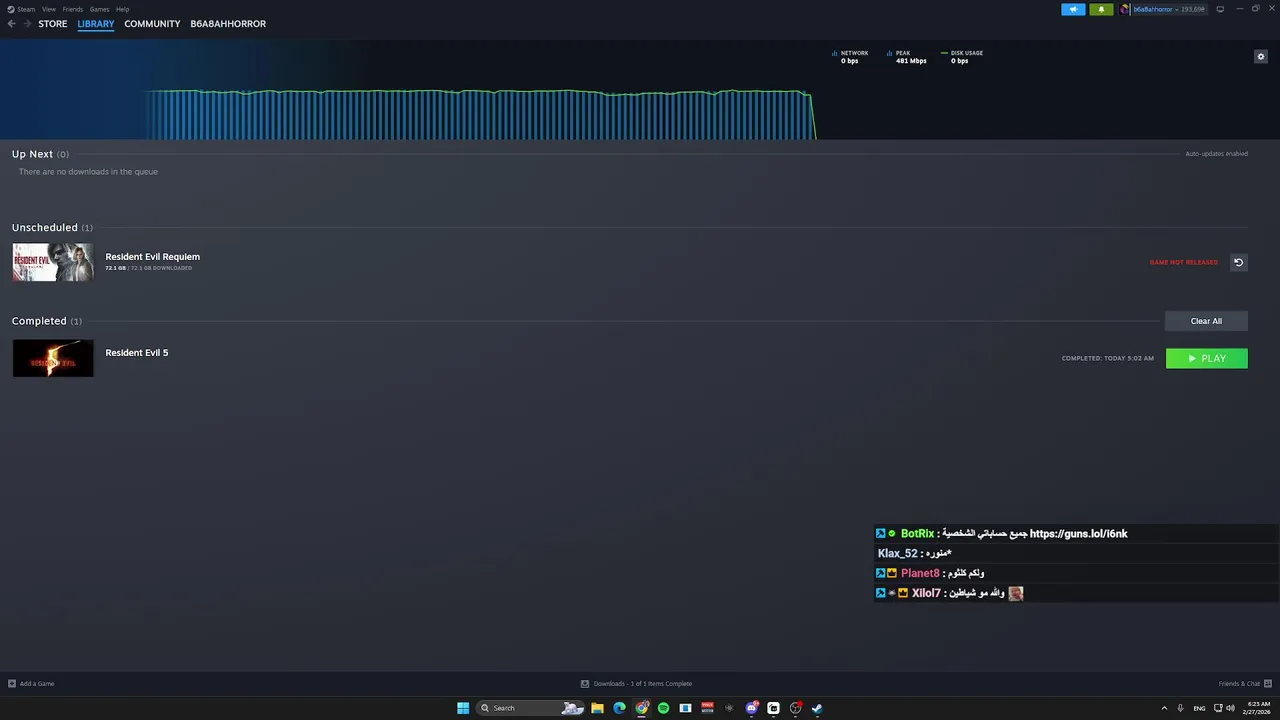
Task: Click the Xilol7 chat username
Action: [926, 593]
